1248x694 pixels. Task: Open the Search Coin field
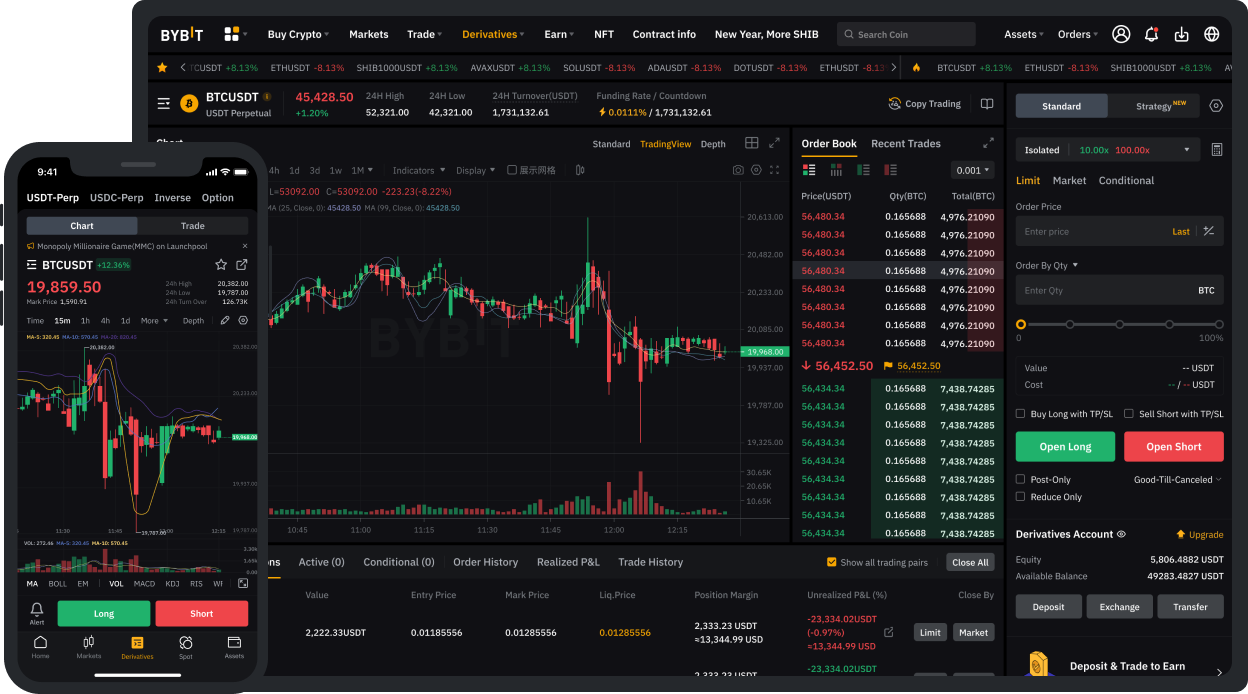click(x=905, y=33)
